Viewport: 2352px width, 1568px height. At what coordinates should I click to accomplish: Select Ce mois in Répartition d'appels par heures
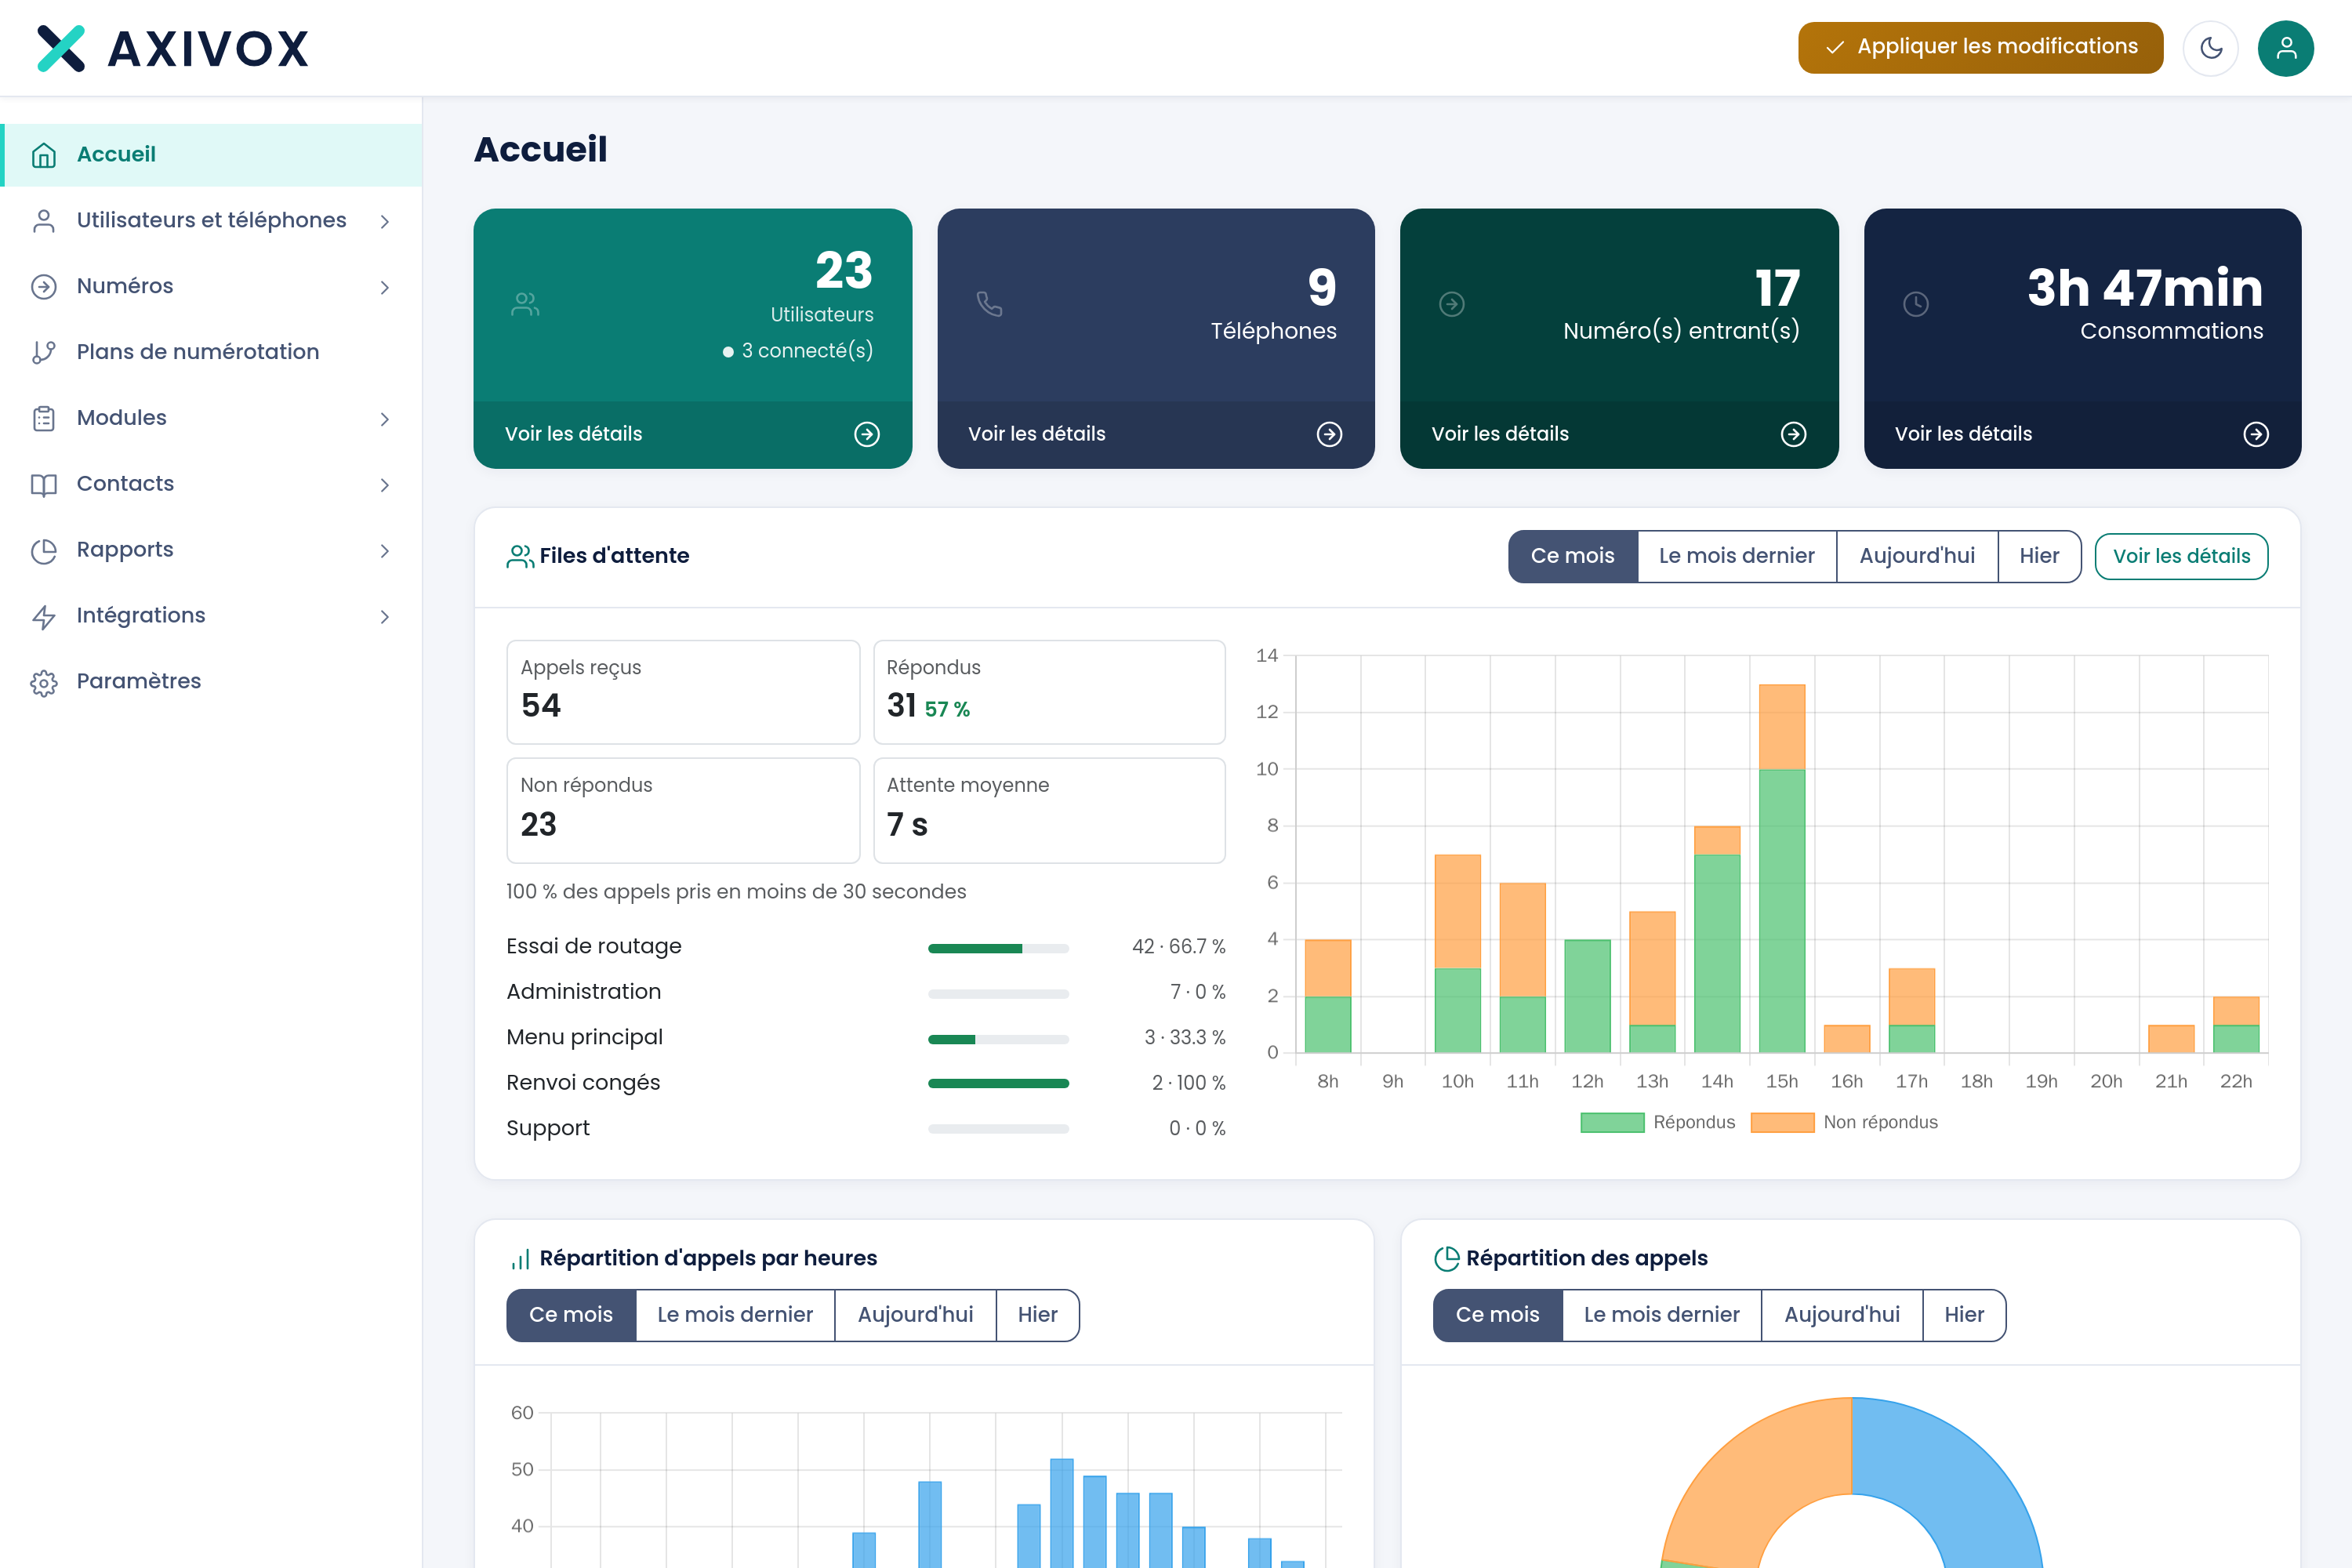click(571, 1315)
